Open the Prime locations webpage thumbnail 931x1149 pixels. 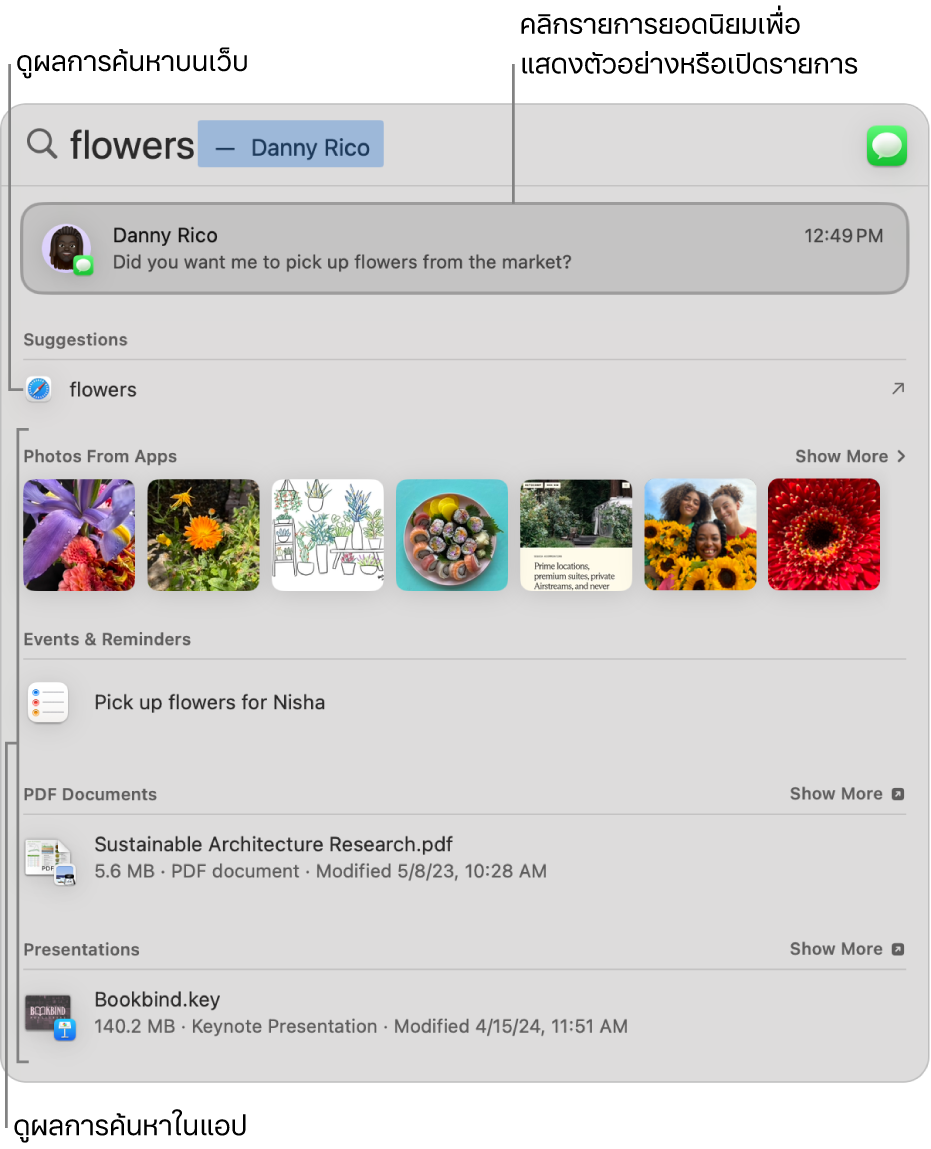click(576, 535)
